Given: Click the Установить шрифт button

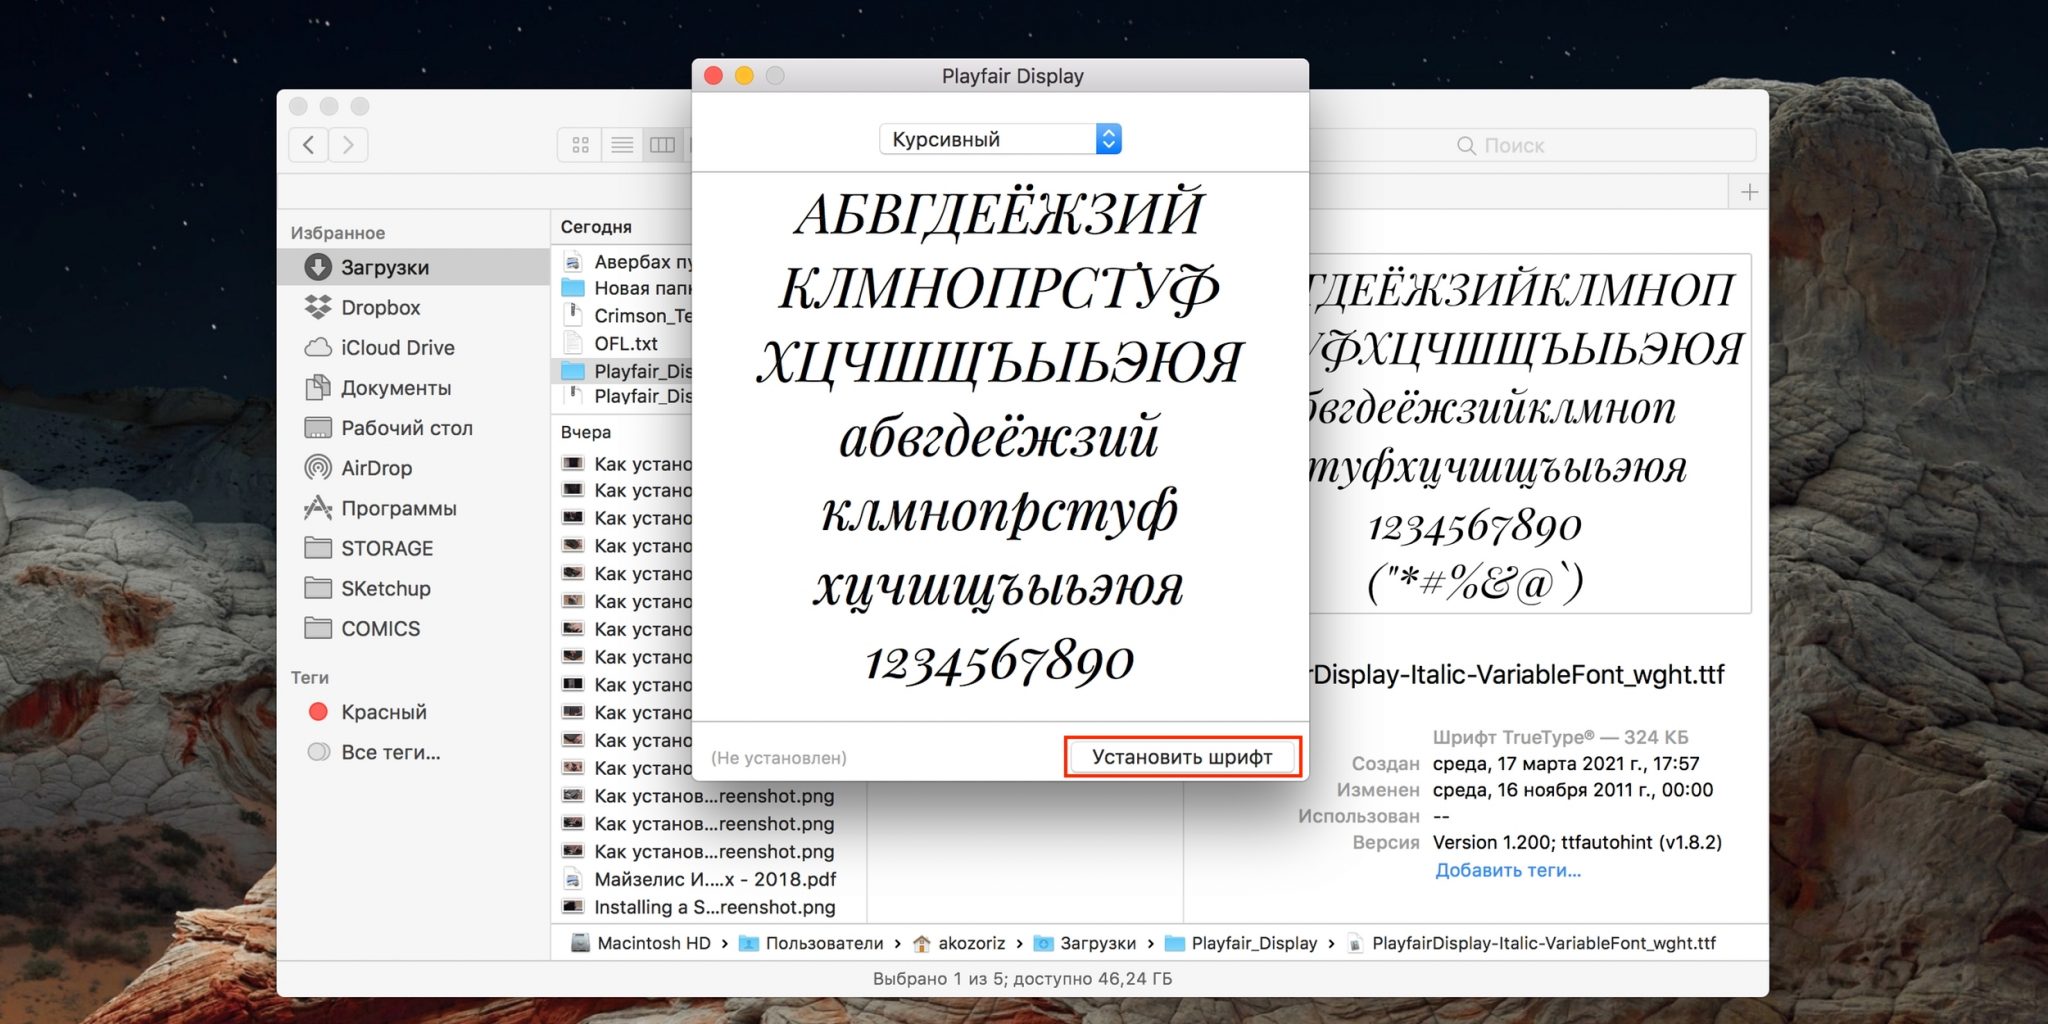Looking at the screenshot, I should pos(1182,757).
